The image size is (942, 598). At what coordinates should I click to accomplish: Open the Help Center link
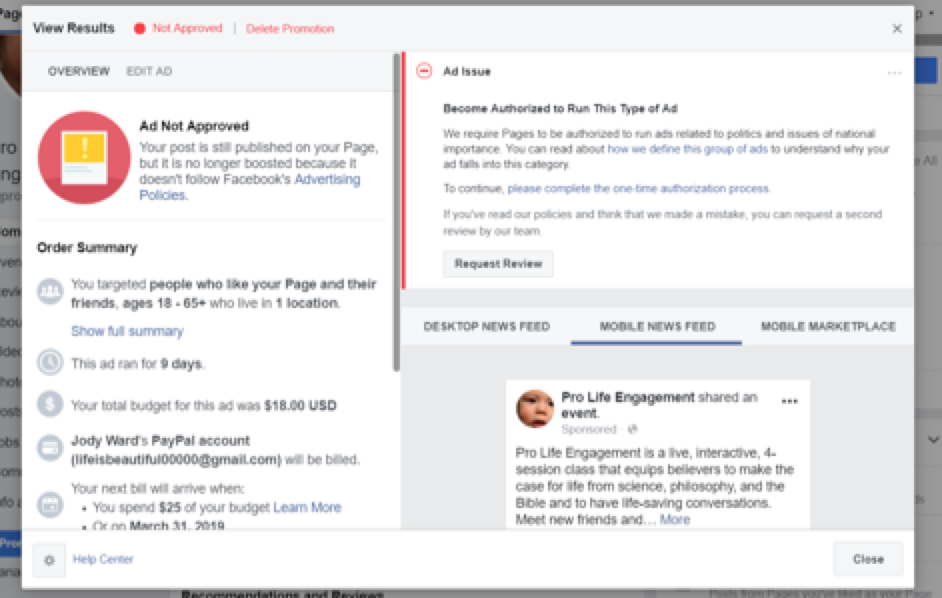[x=103, y=560]
